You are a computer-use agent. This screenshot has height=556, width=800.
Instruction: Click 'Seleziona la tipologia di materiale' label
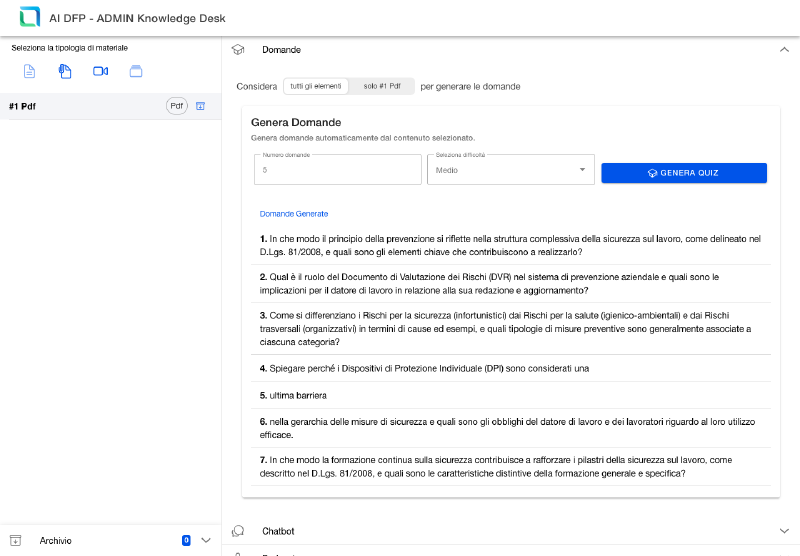[x=70, y=48]
